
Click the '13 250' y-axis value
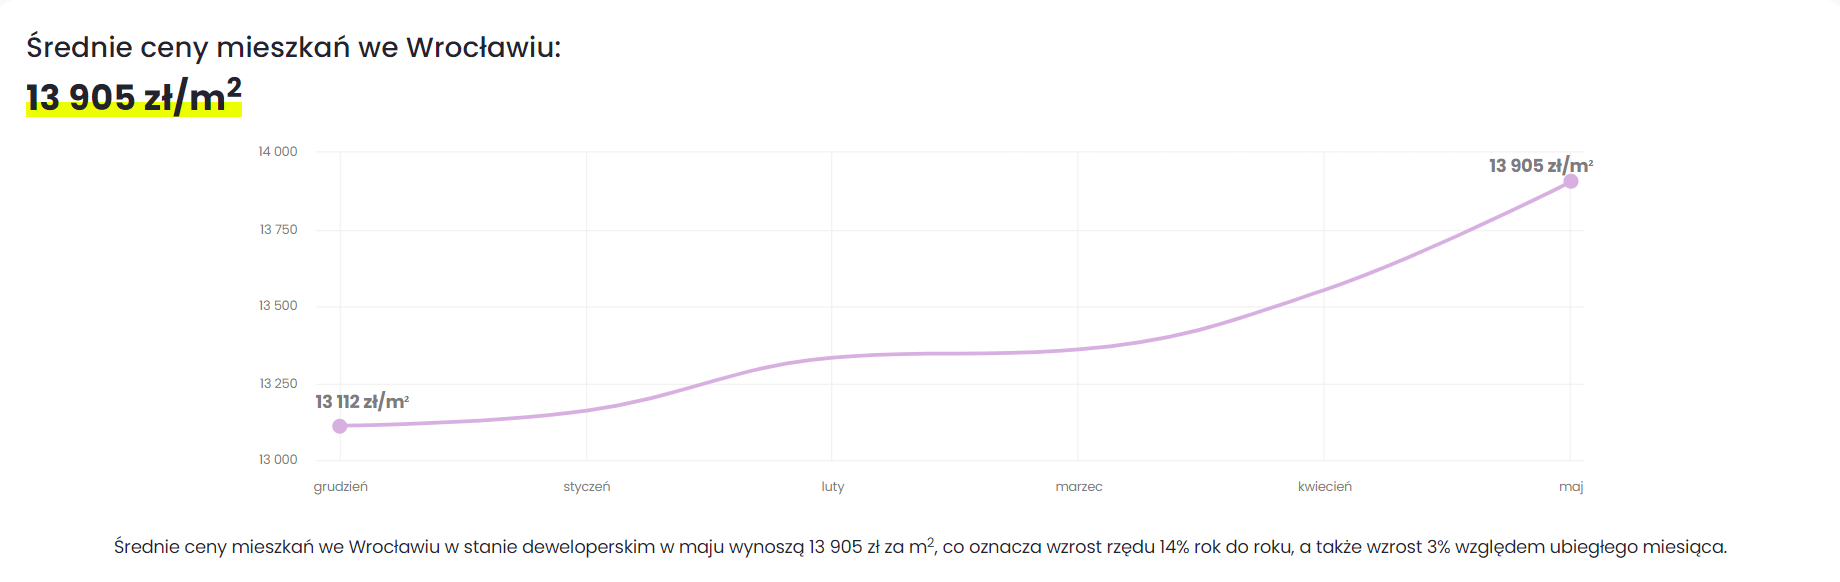[278, 384]
